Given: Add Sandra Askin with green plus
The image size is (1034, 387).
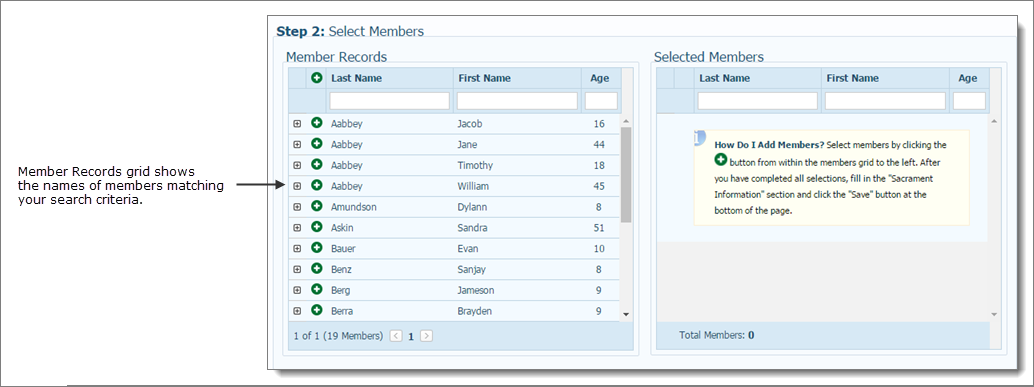Looking at the screenshot, I should tap(317, 227).
